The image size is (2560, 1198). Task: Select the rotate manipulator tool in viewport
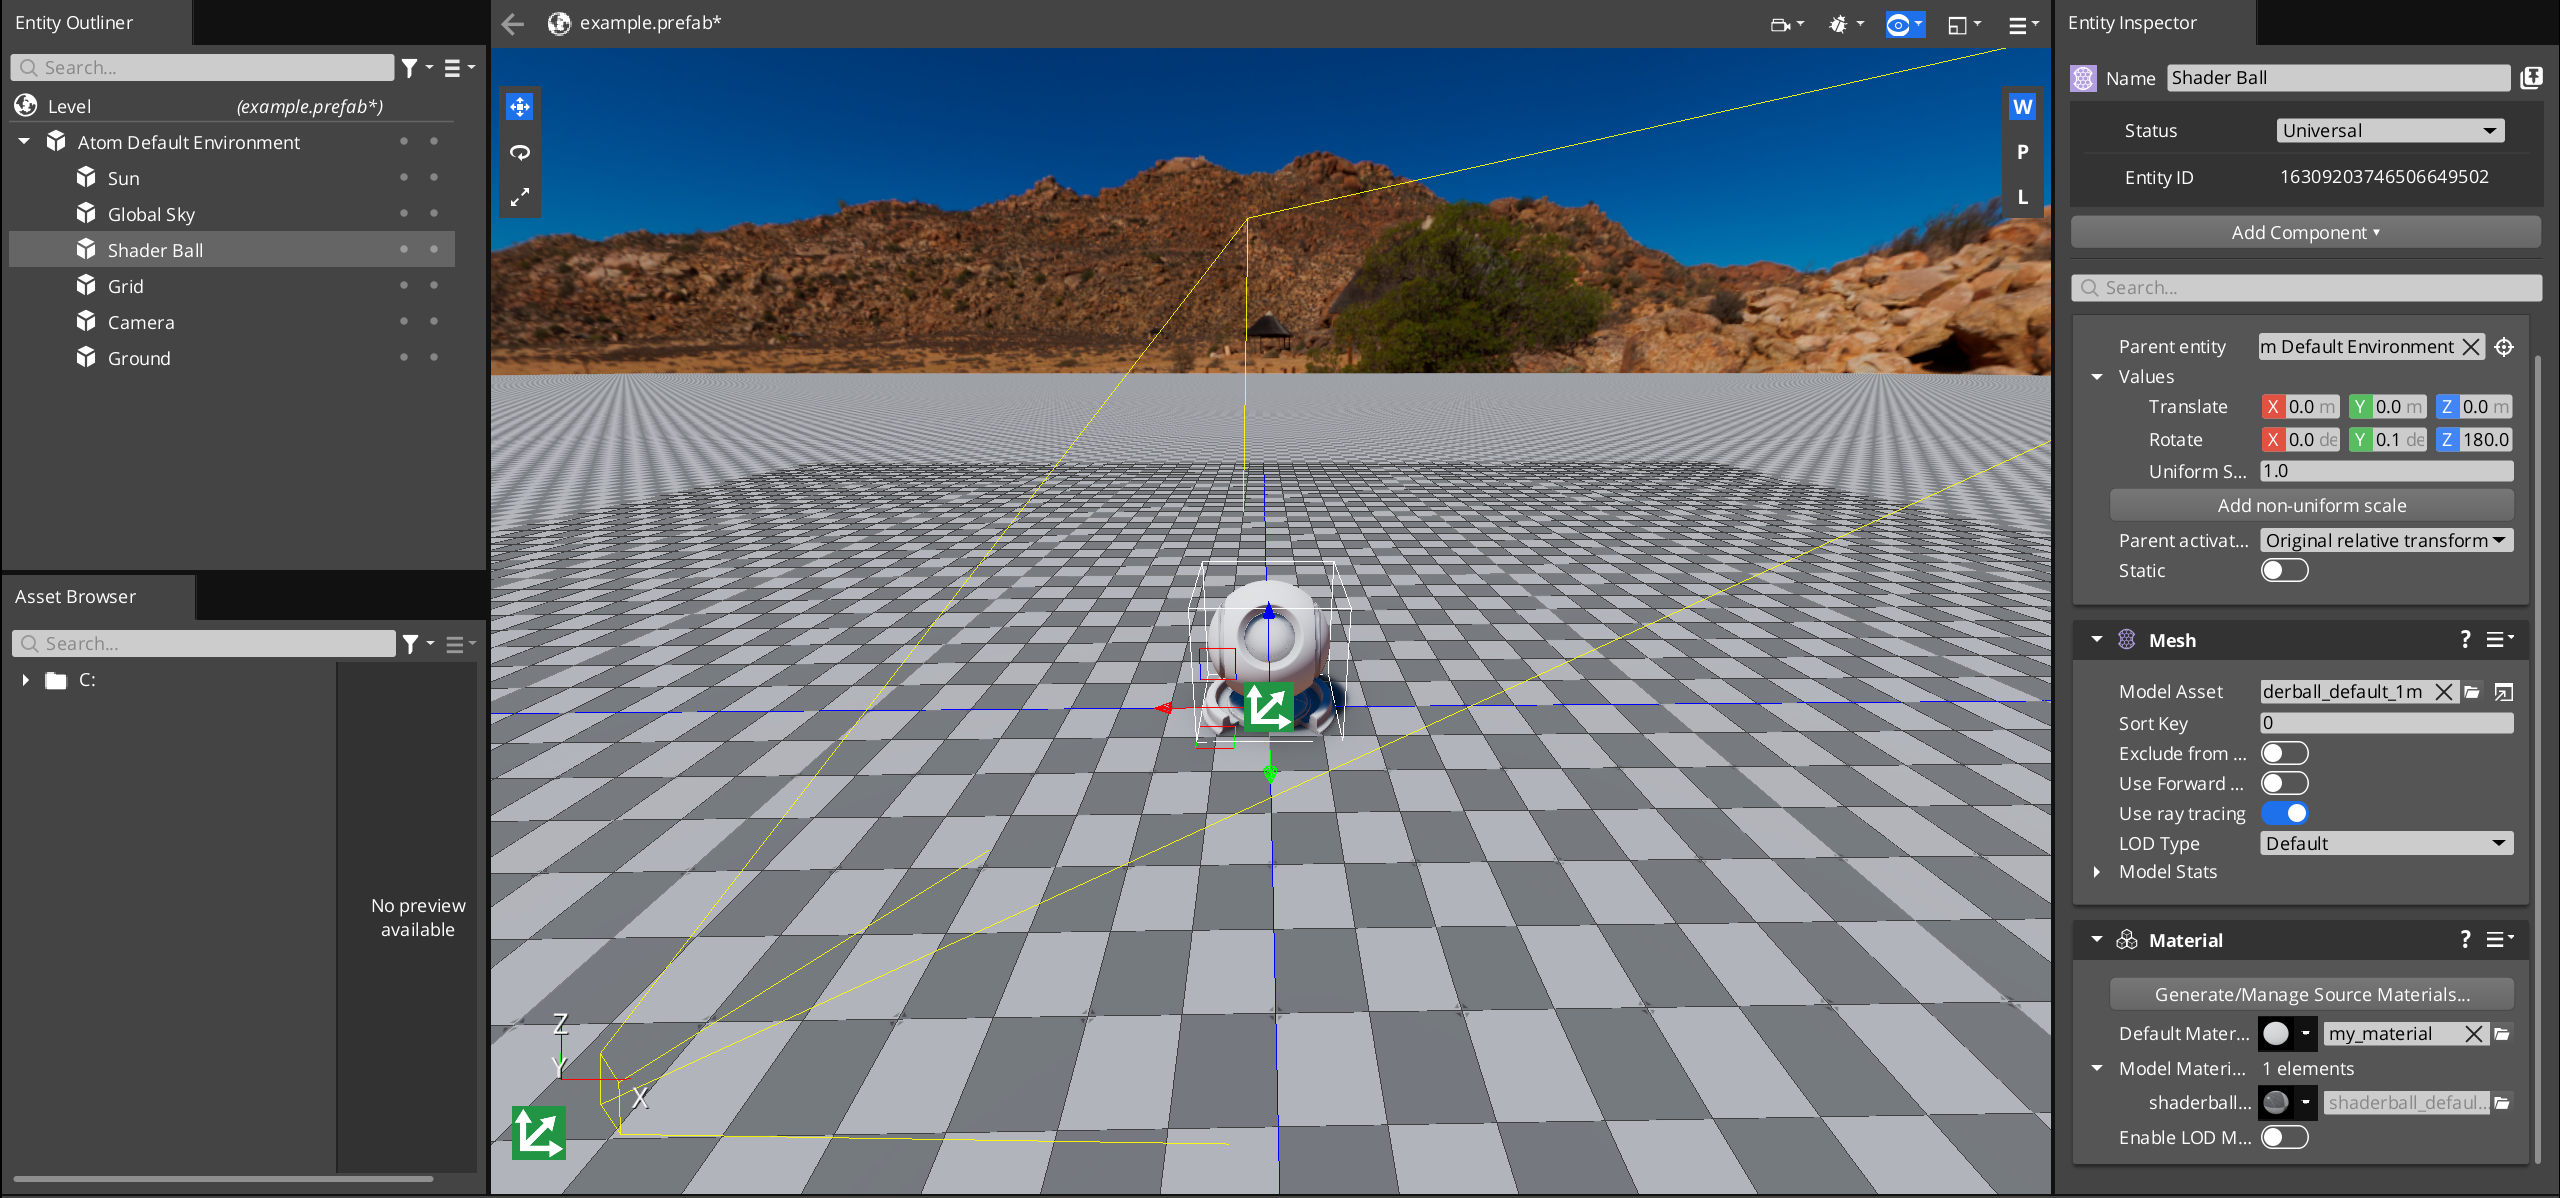520,152
